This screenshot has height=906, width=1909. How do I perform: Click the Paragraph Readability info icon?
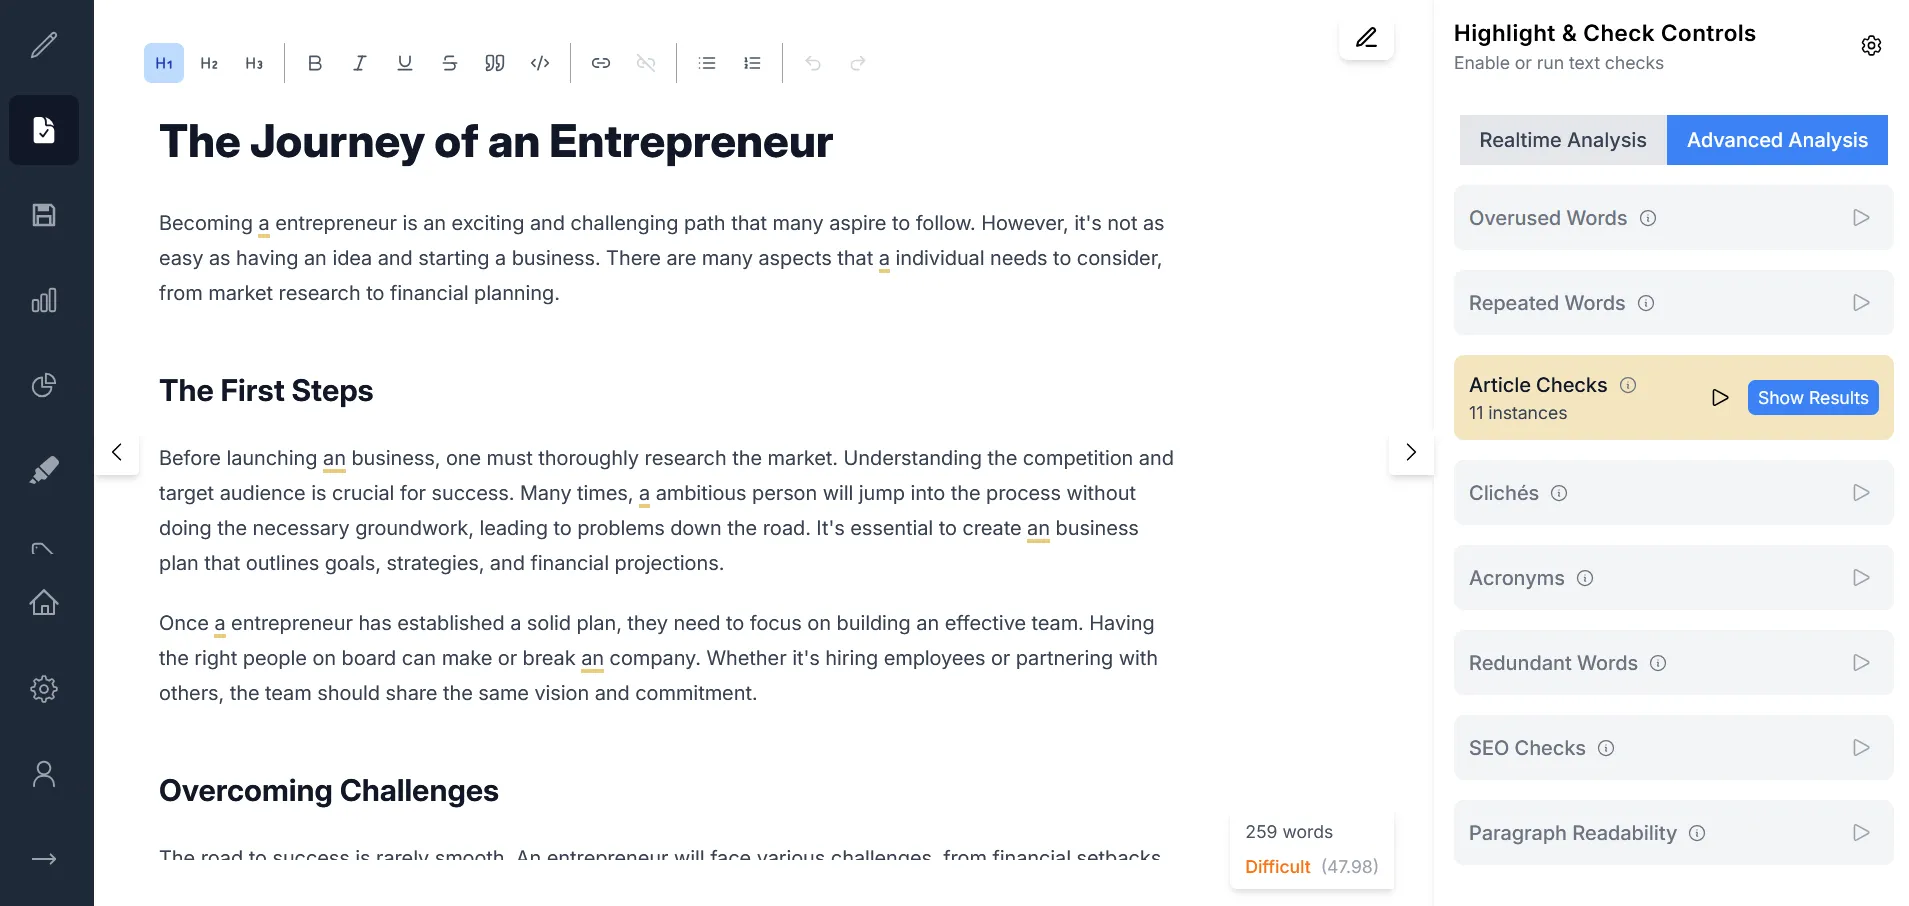(1697, 832)
